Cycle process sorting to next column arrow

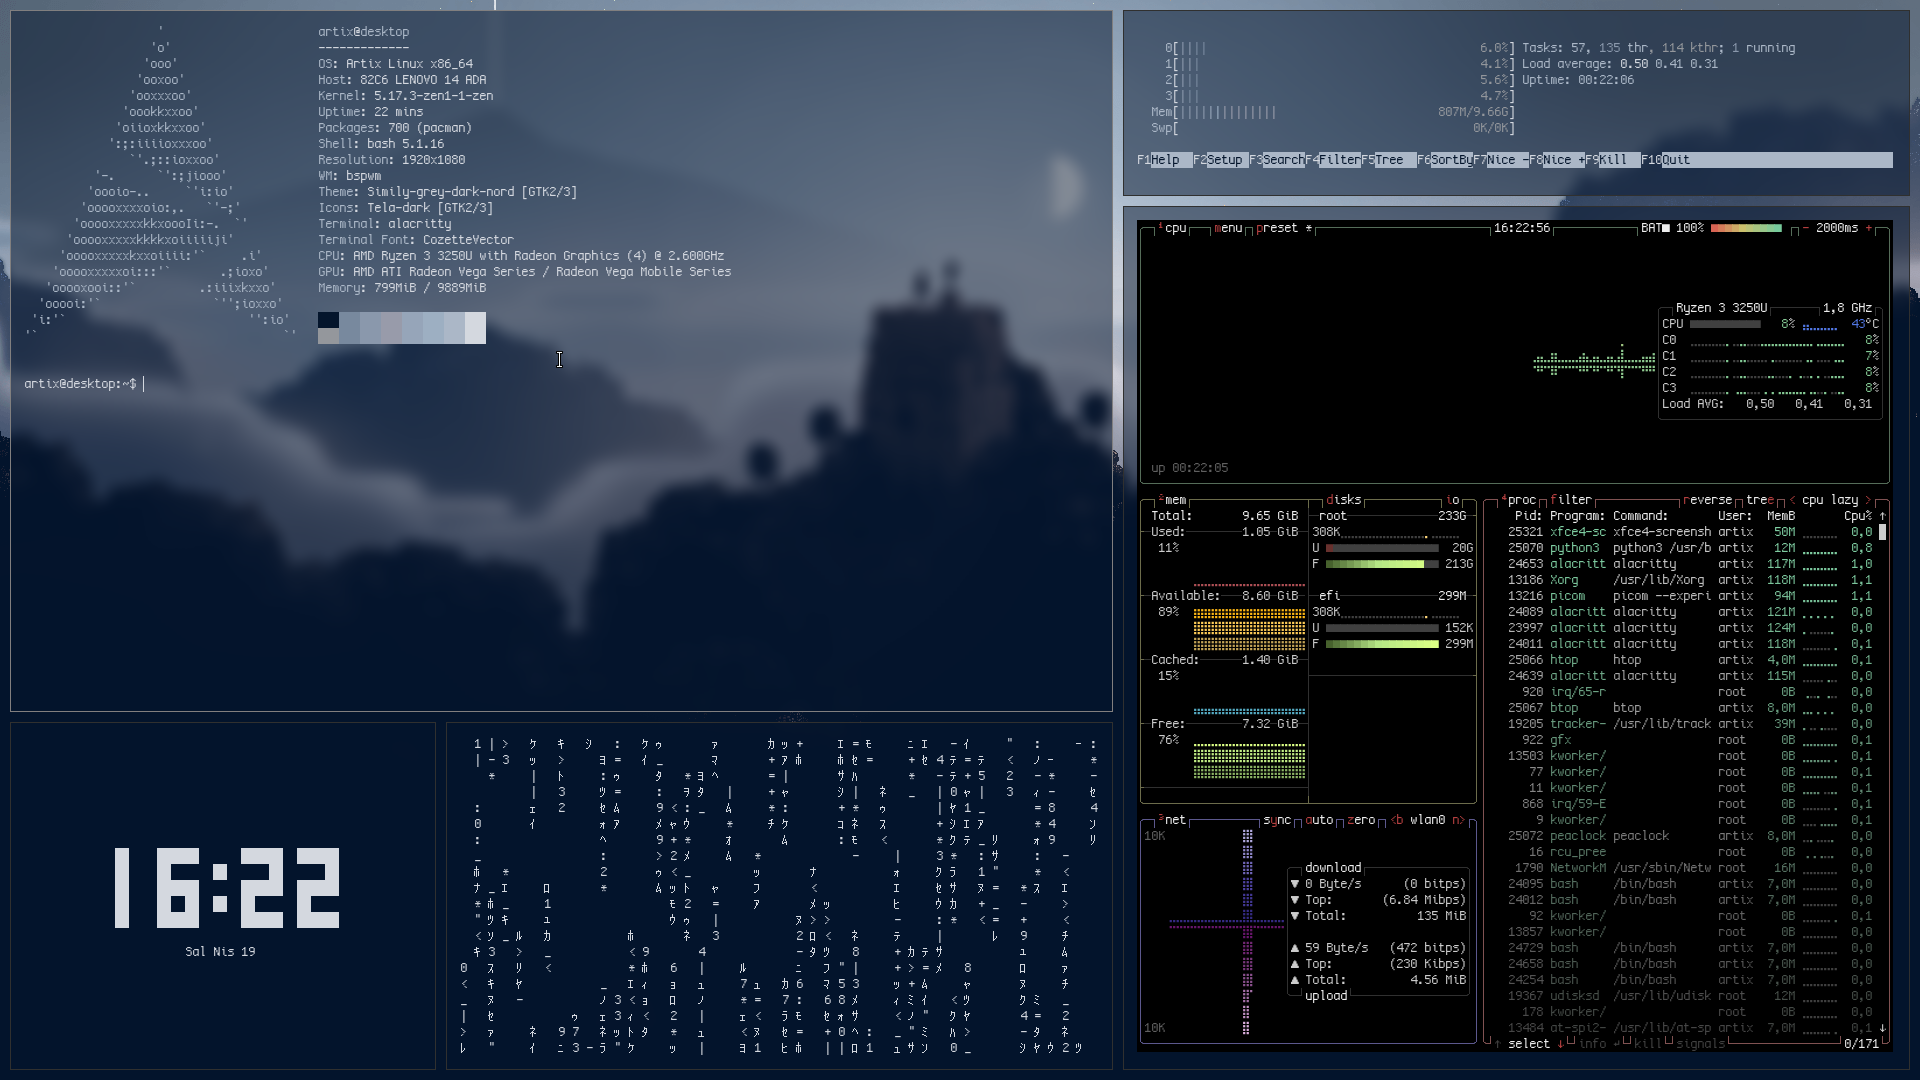[1867, 500]
